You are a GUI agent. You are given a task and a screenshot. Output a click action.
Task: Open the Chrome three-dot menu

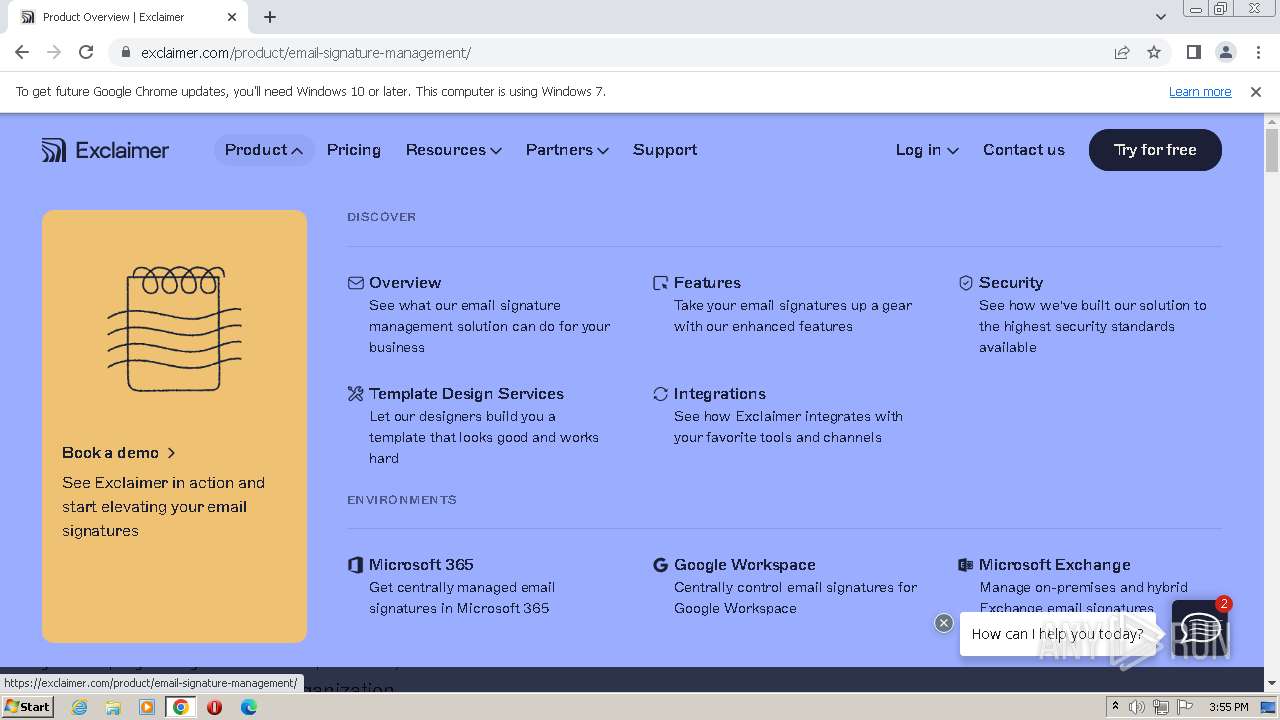tap(1258, 52)
